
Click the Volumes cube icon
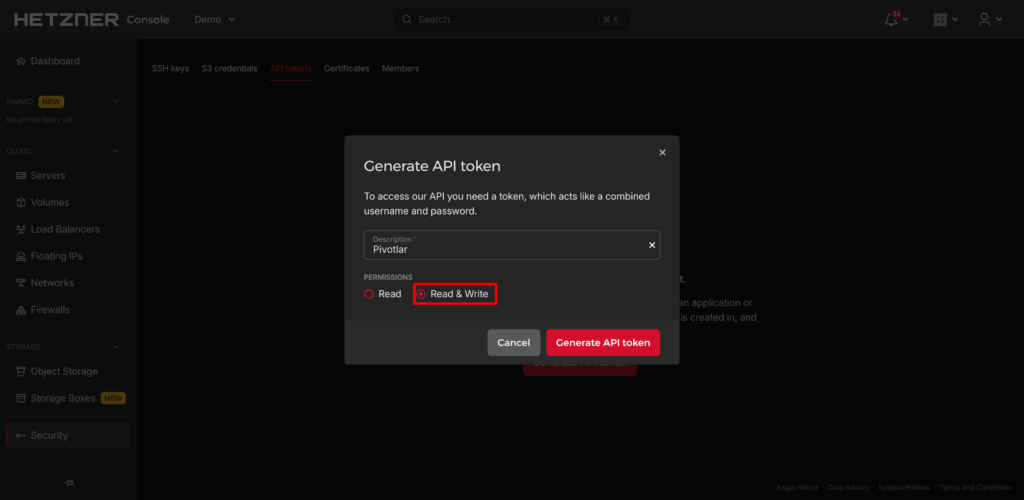[x=21, y=202]
